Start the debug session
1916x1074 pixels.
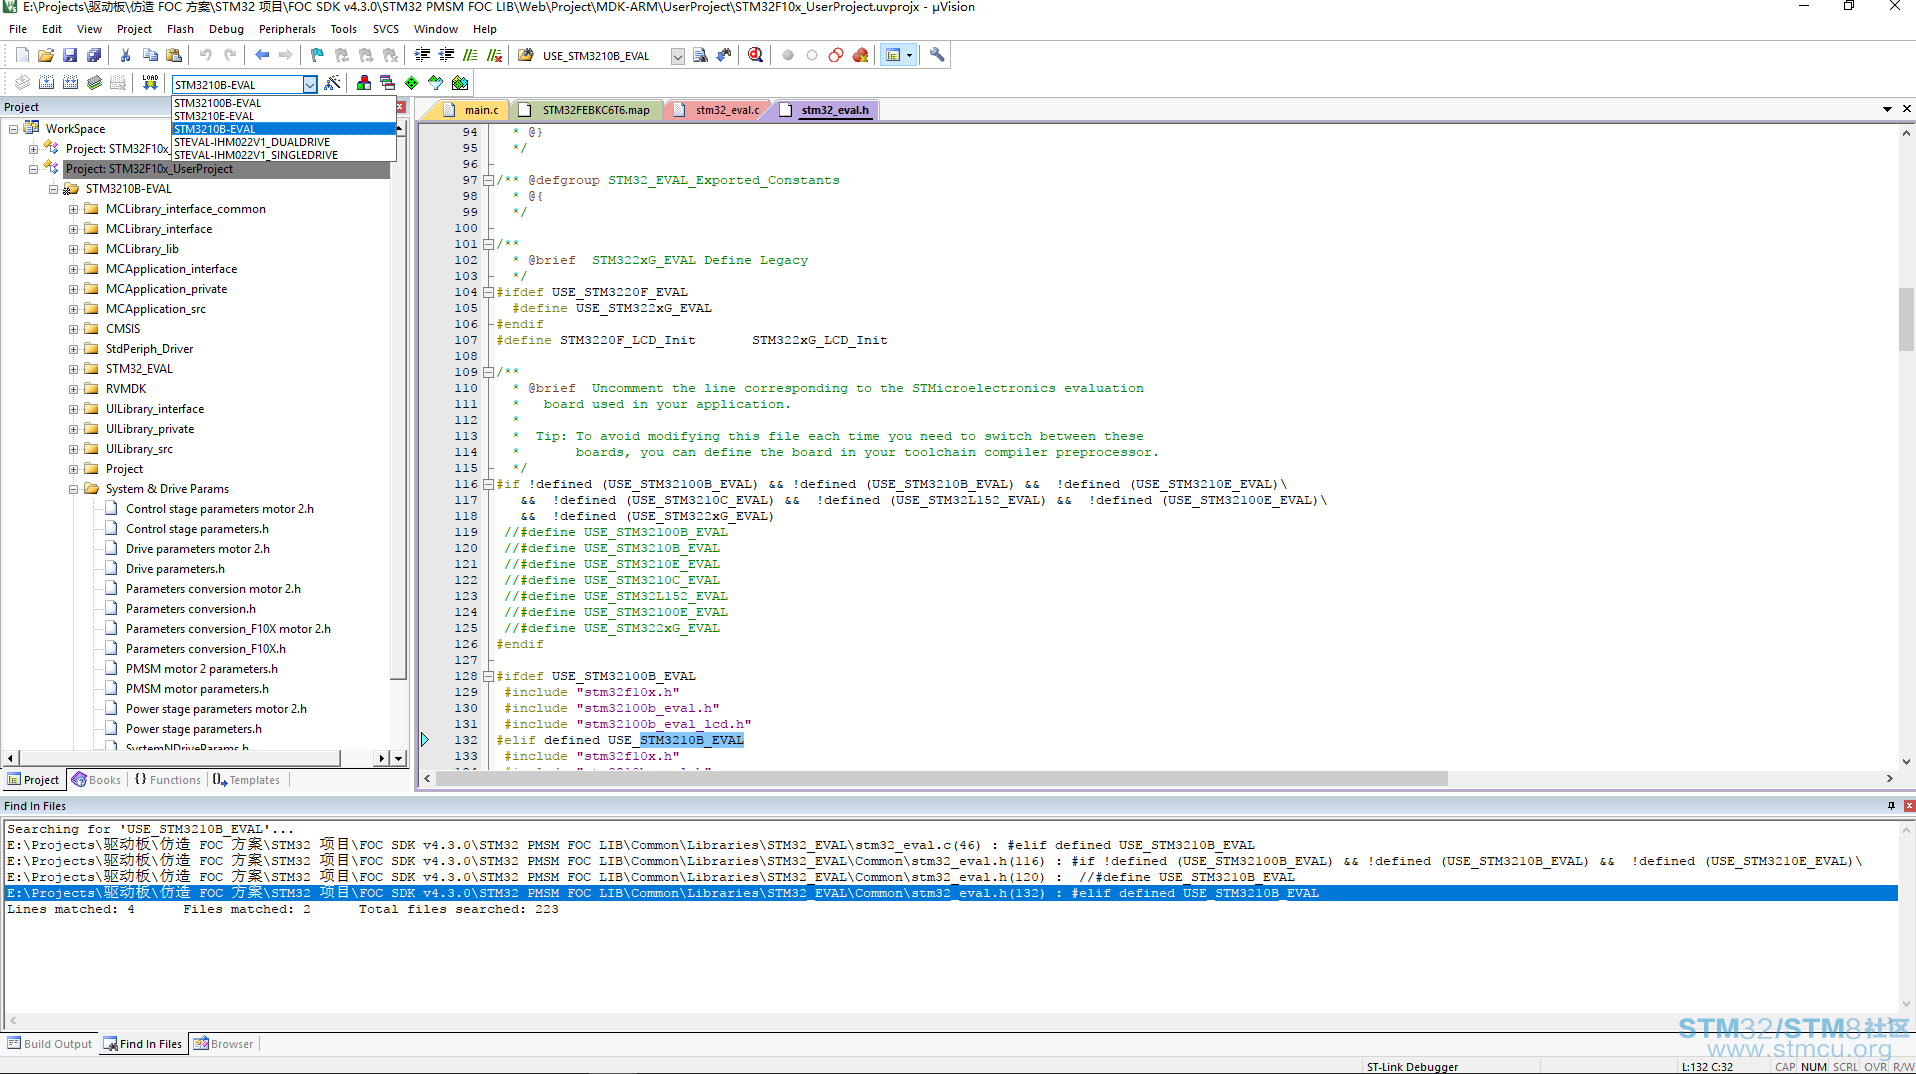[x=755, y=55]
